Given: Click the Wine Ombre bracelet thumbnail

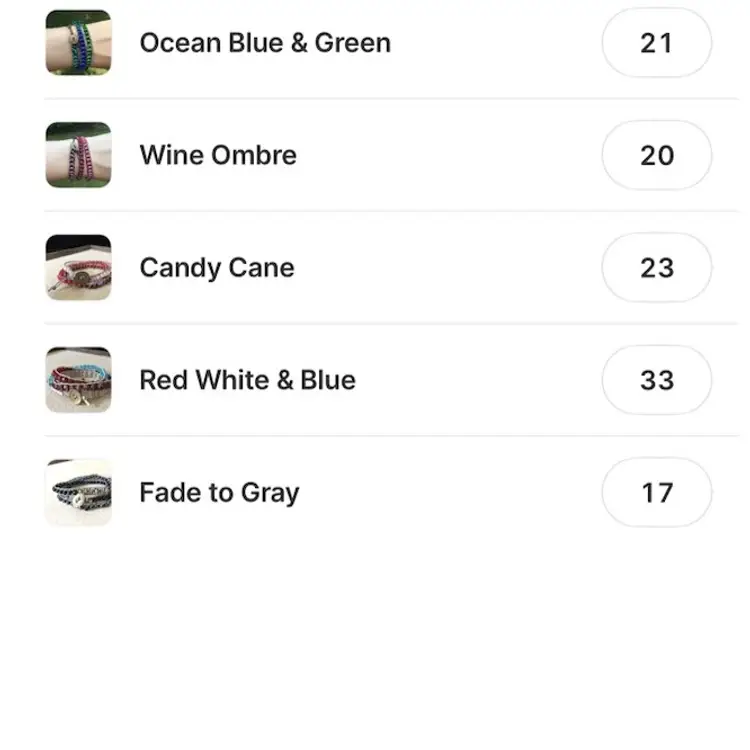Looking at the screenshot, I should (x=78, y=155).
